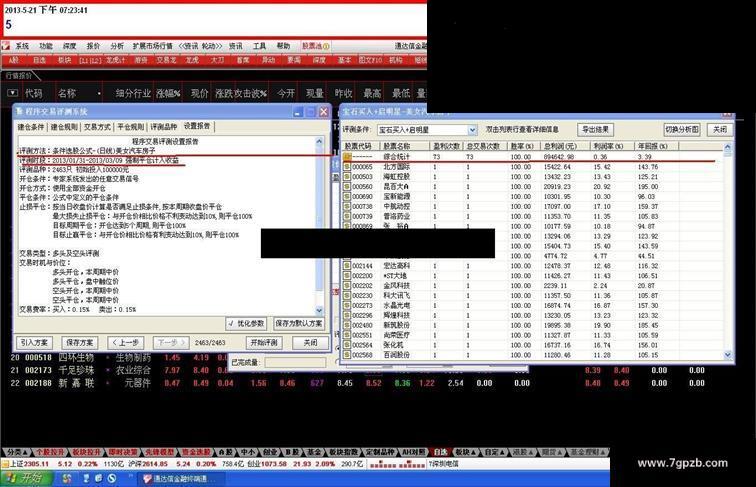Viewport: 756px width, 487px height.
Task: Click the icon beside stock 000560
Action: point(347,186)
